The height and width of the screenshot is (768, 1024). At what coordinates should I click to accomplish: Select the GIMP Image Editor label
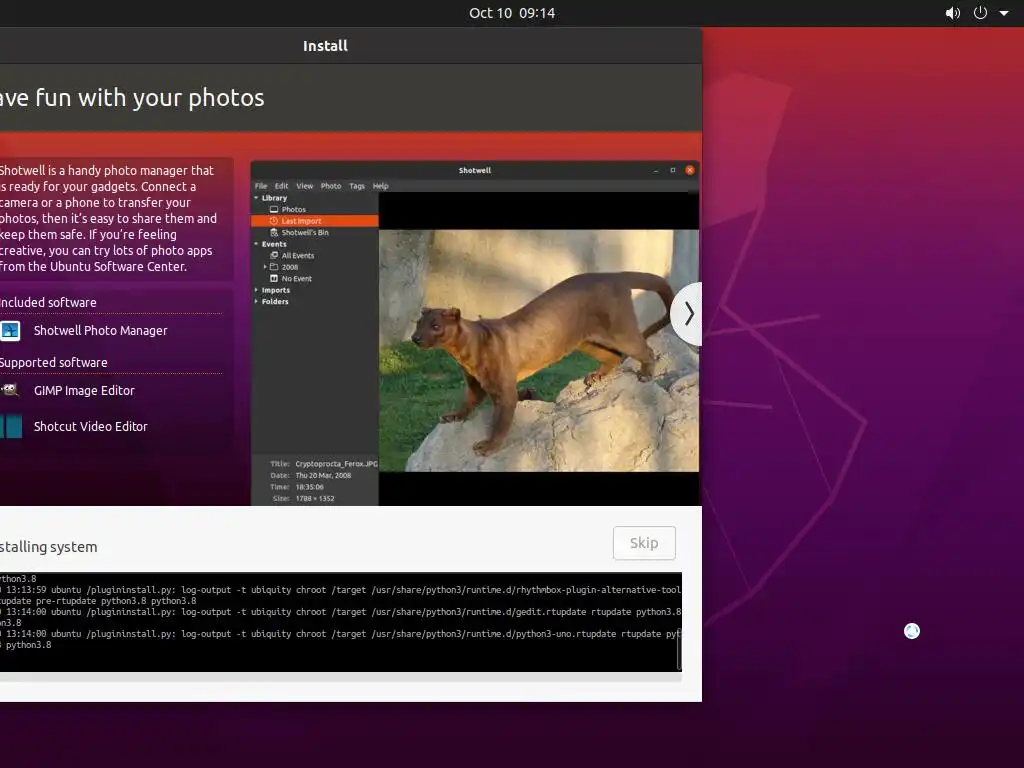84,391
